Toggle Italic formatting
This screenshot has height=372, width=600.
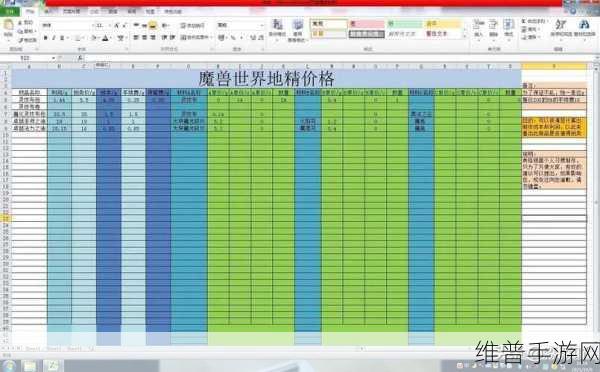54,38
